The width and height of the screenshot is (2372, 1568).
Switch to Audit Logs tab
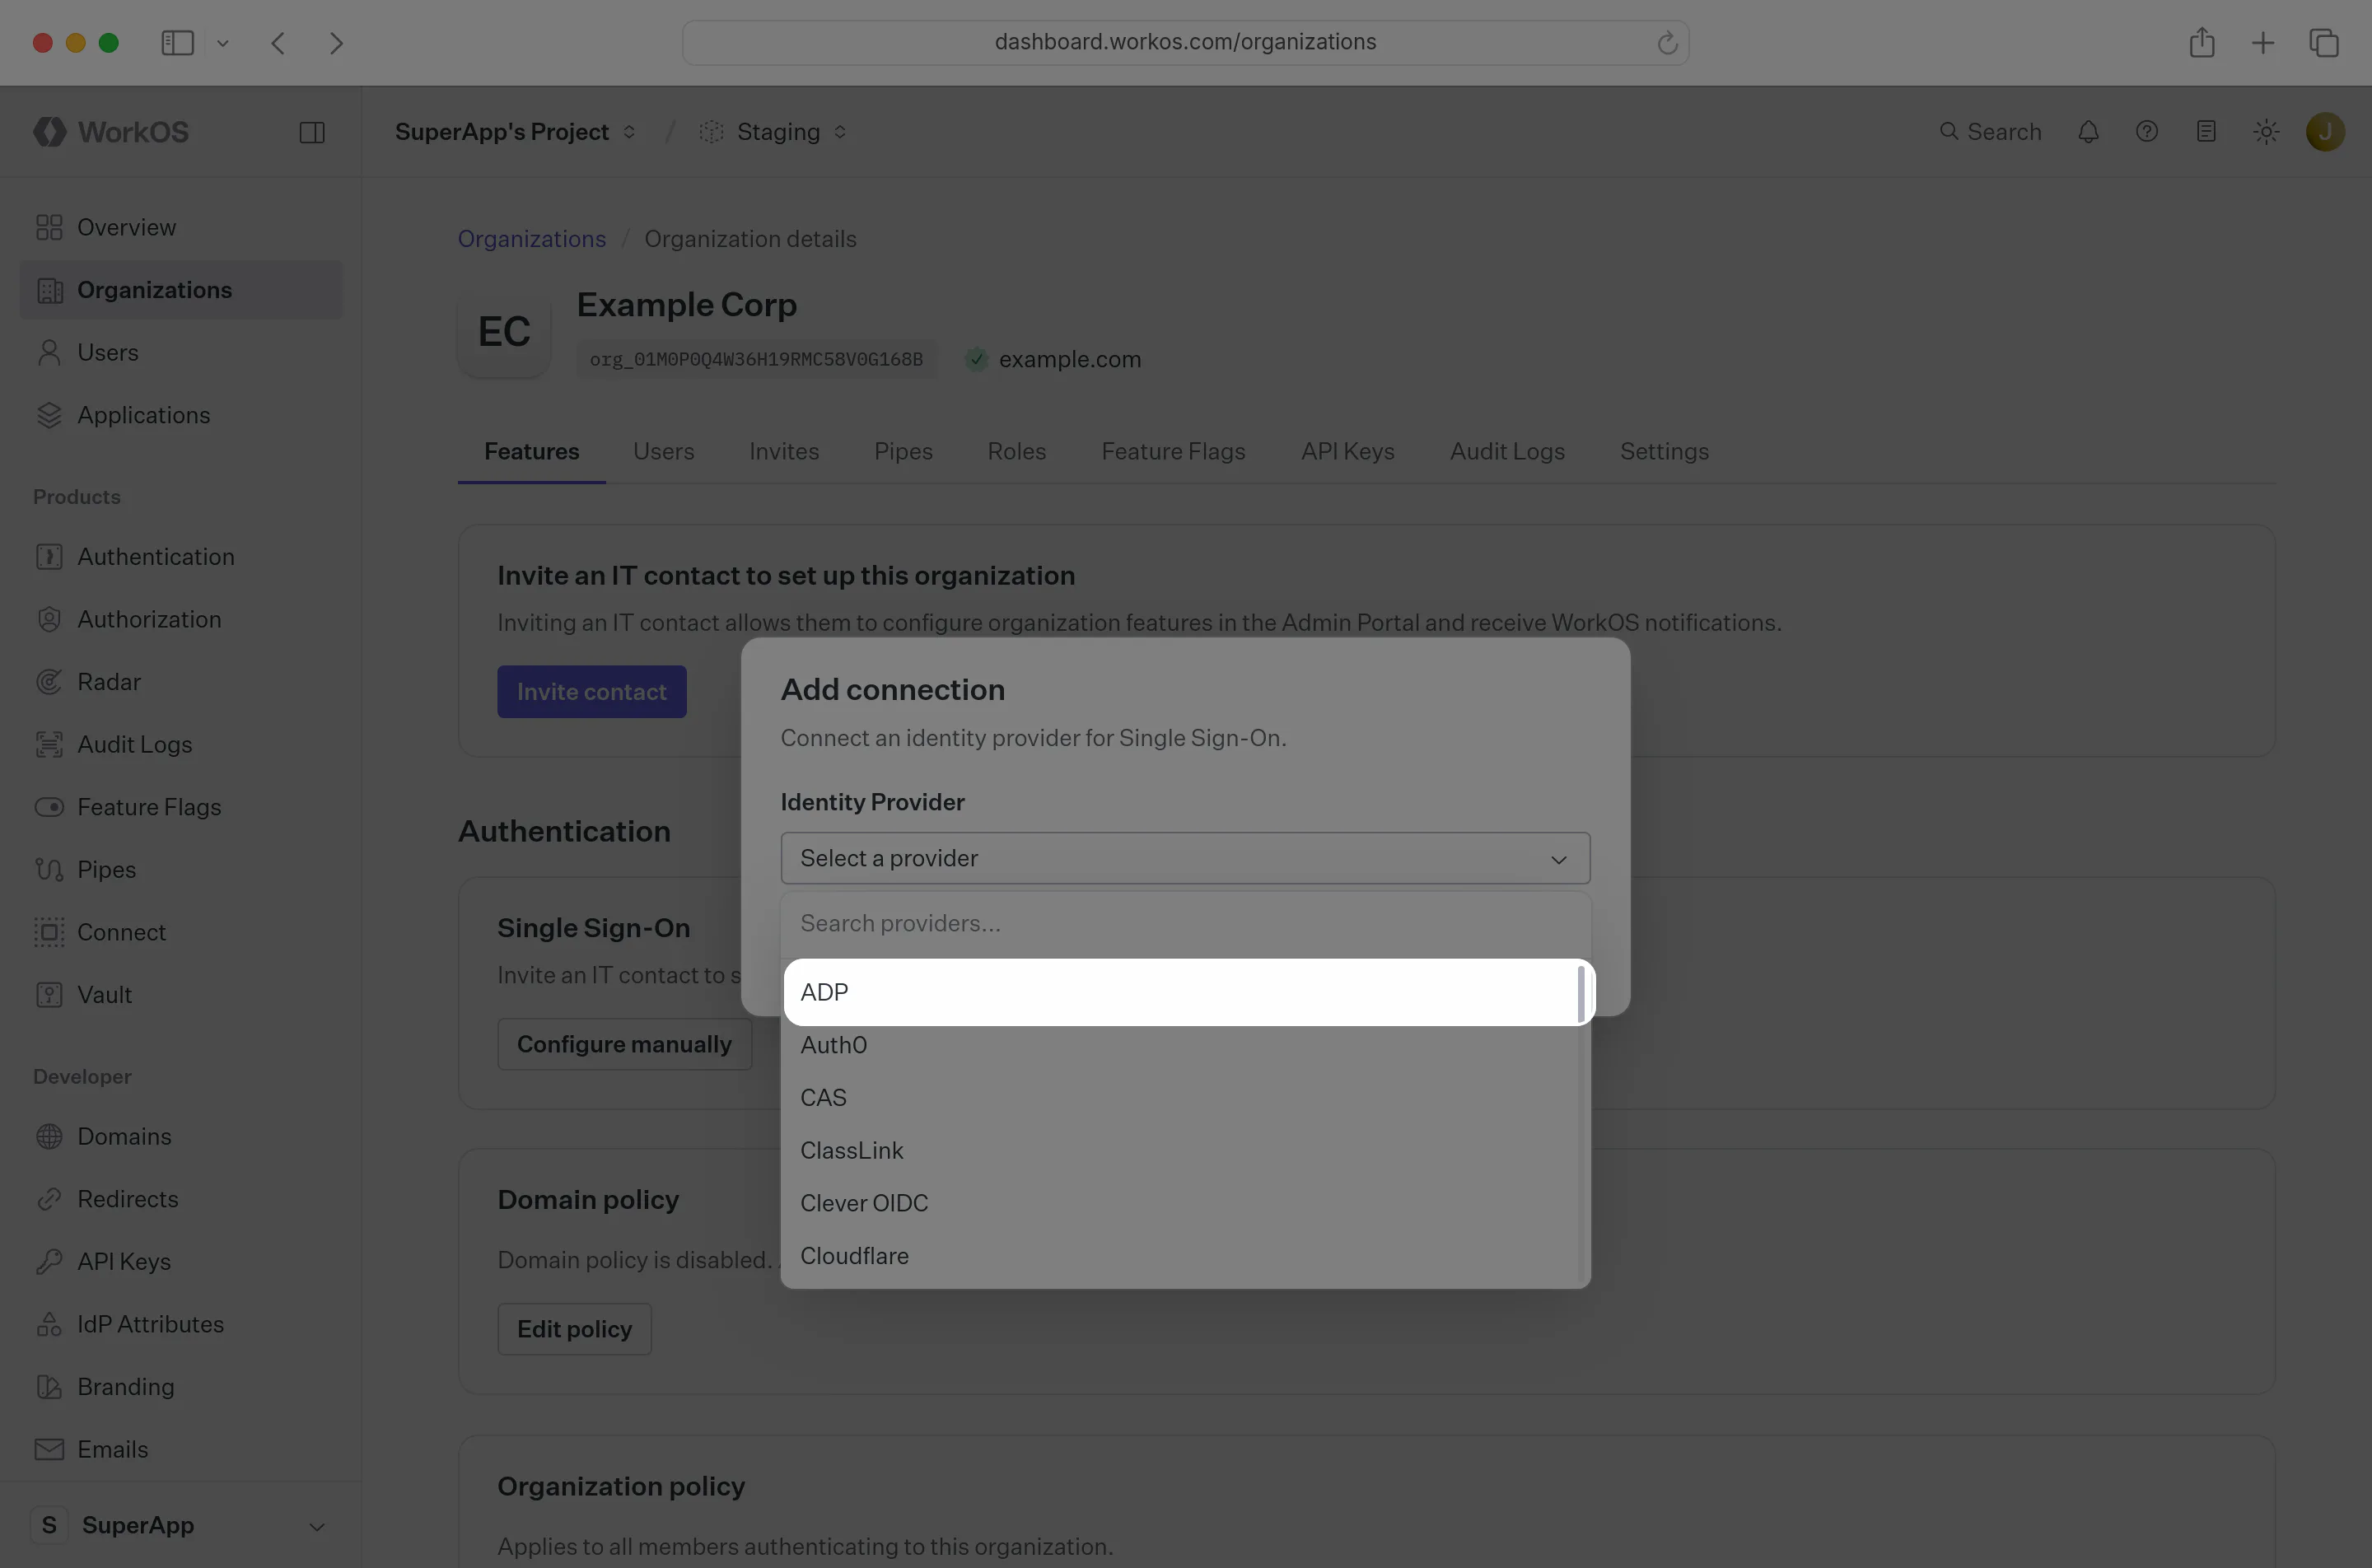coord(1507,451)
